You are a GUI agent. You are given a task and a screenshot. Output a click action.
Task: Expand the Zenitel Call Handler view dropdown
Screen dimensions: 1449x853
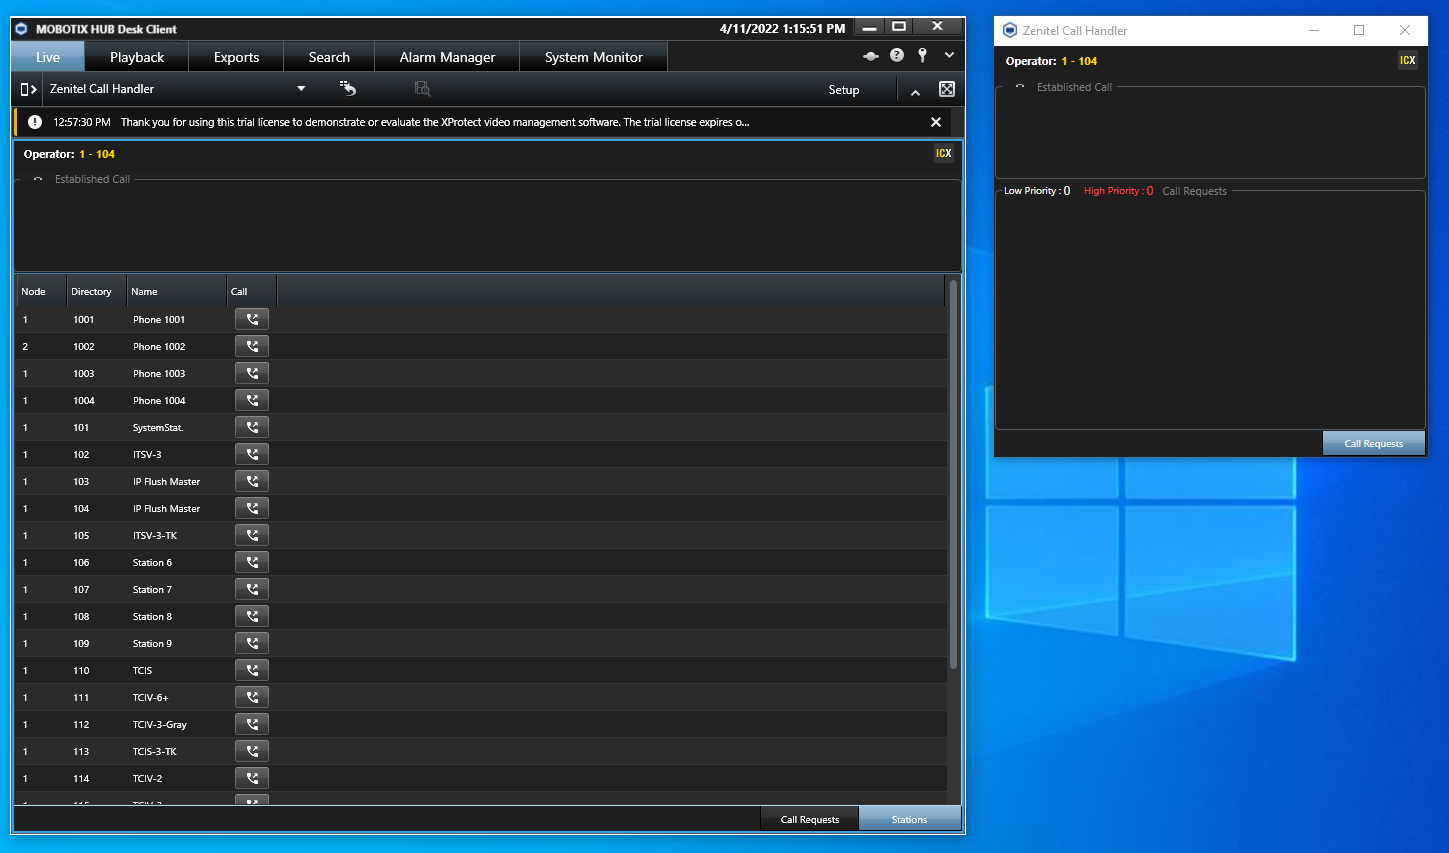[x=301, y=89]
